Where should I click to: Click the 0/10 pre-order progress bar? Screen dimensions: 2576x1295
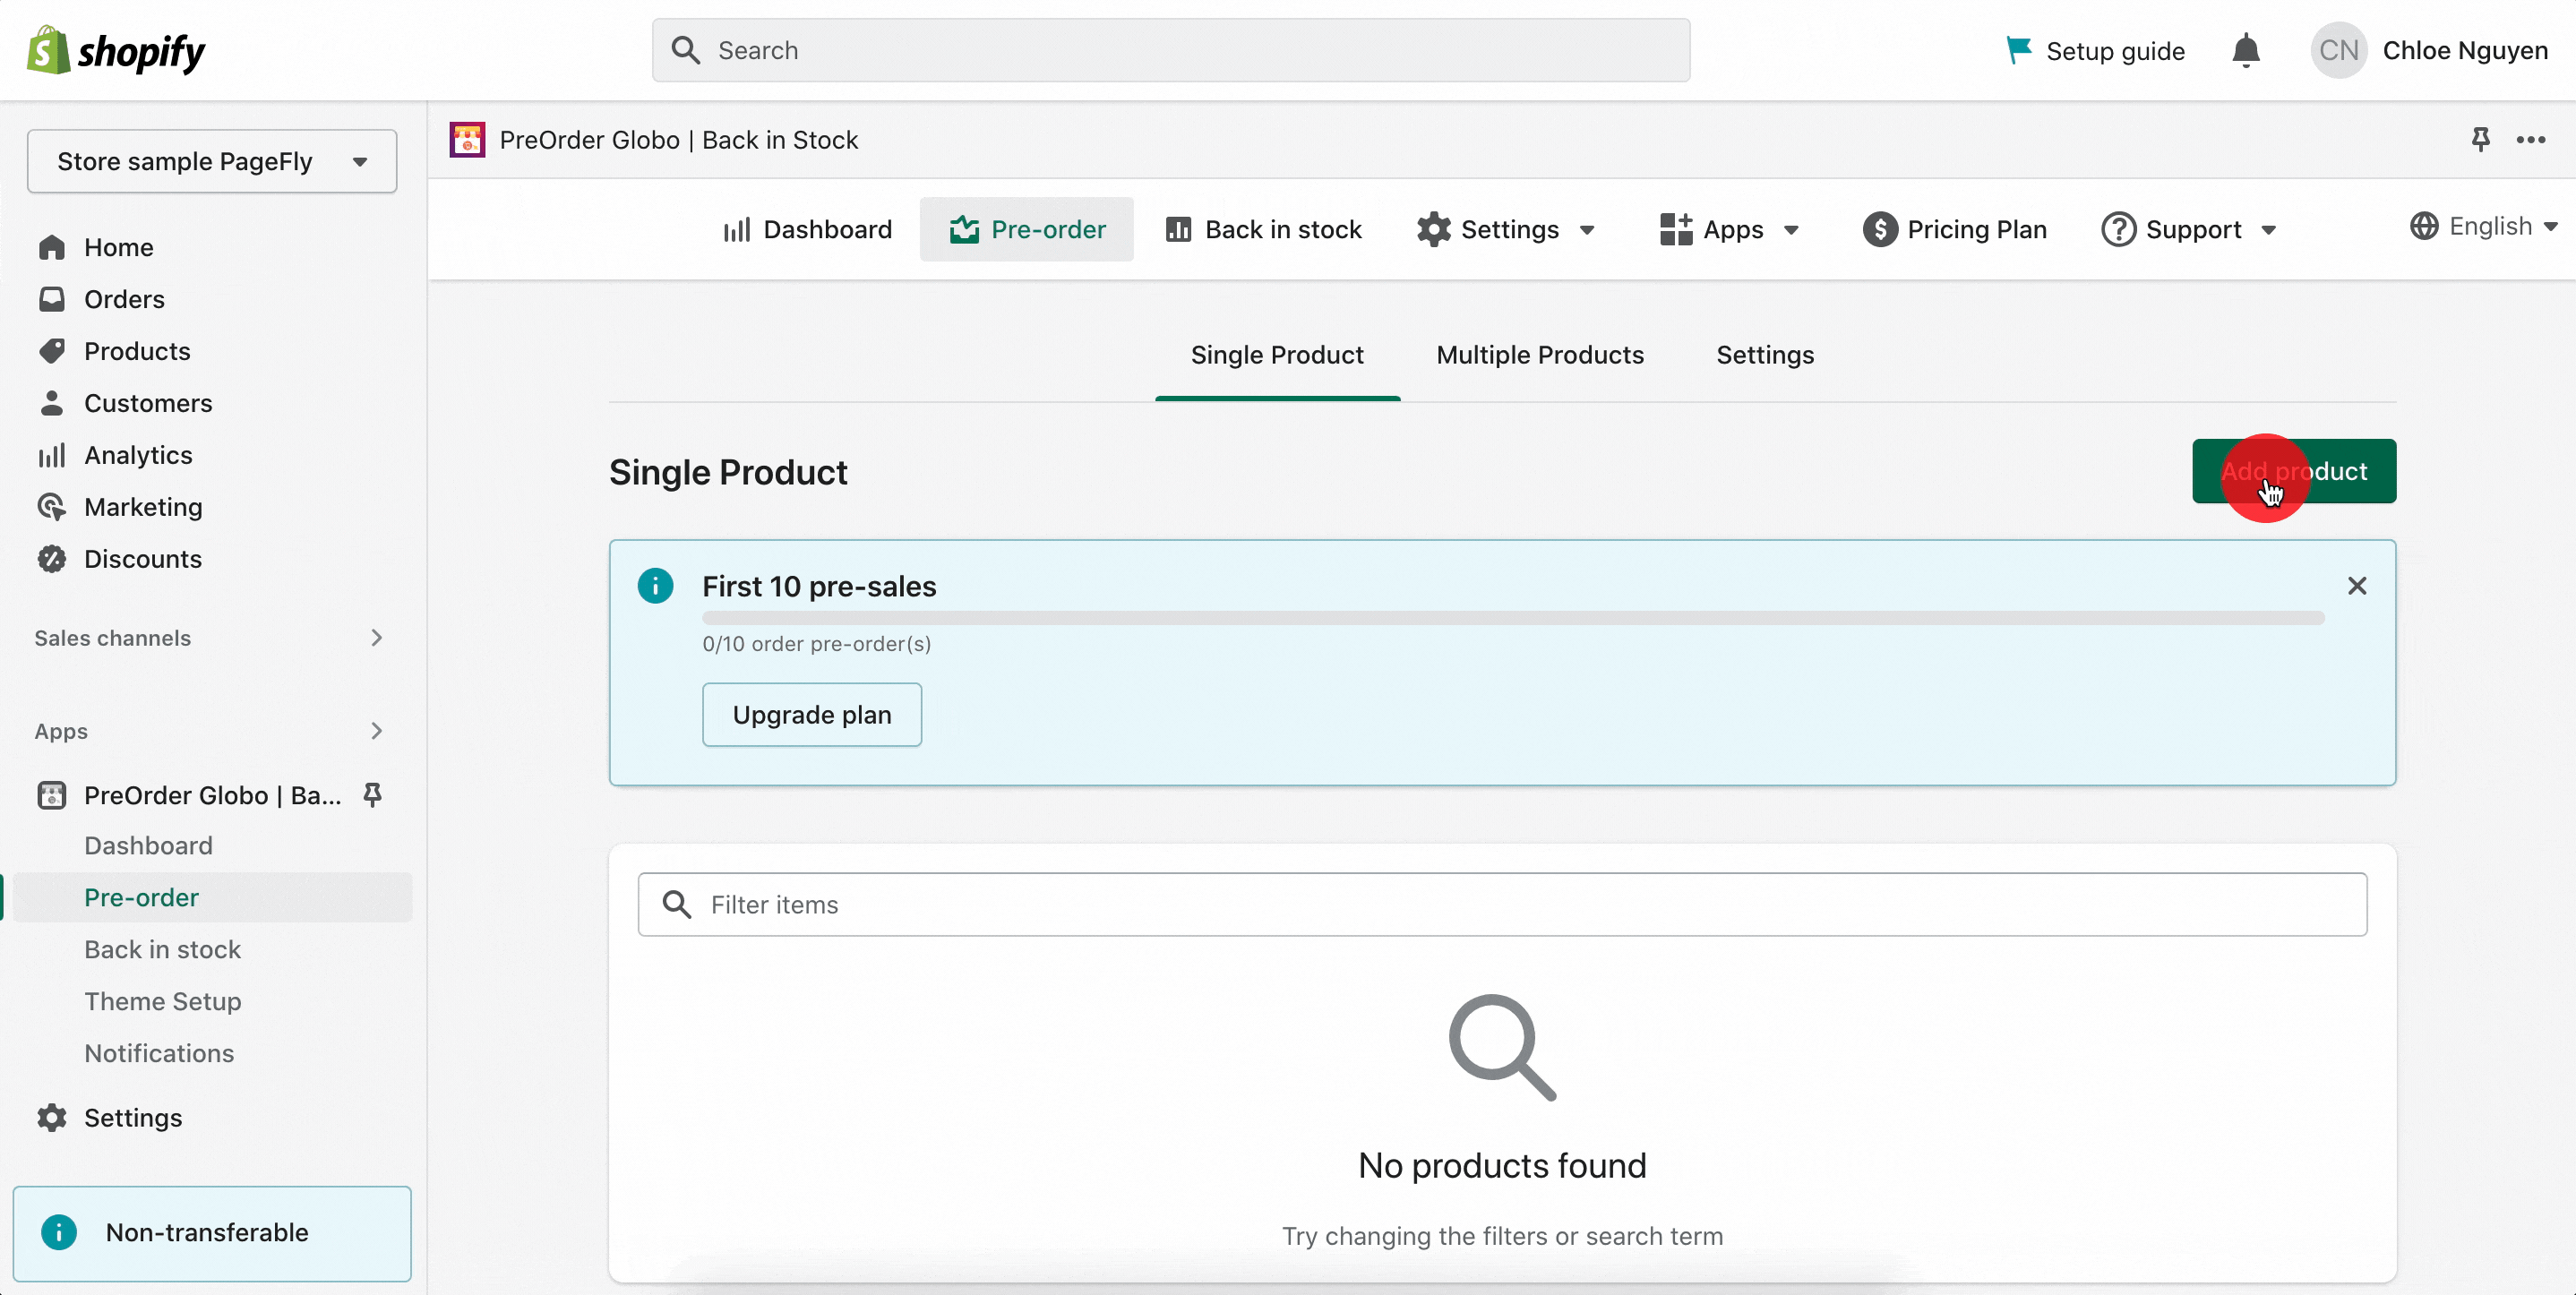pyautogui.click(x=1513, y=617)
